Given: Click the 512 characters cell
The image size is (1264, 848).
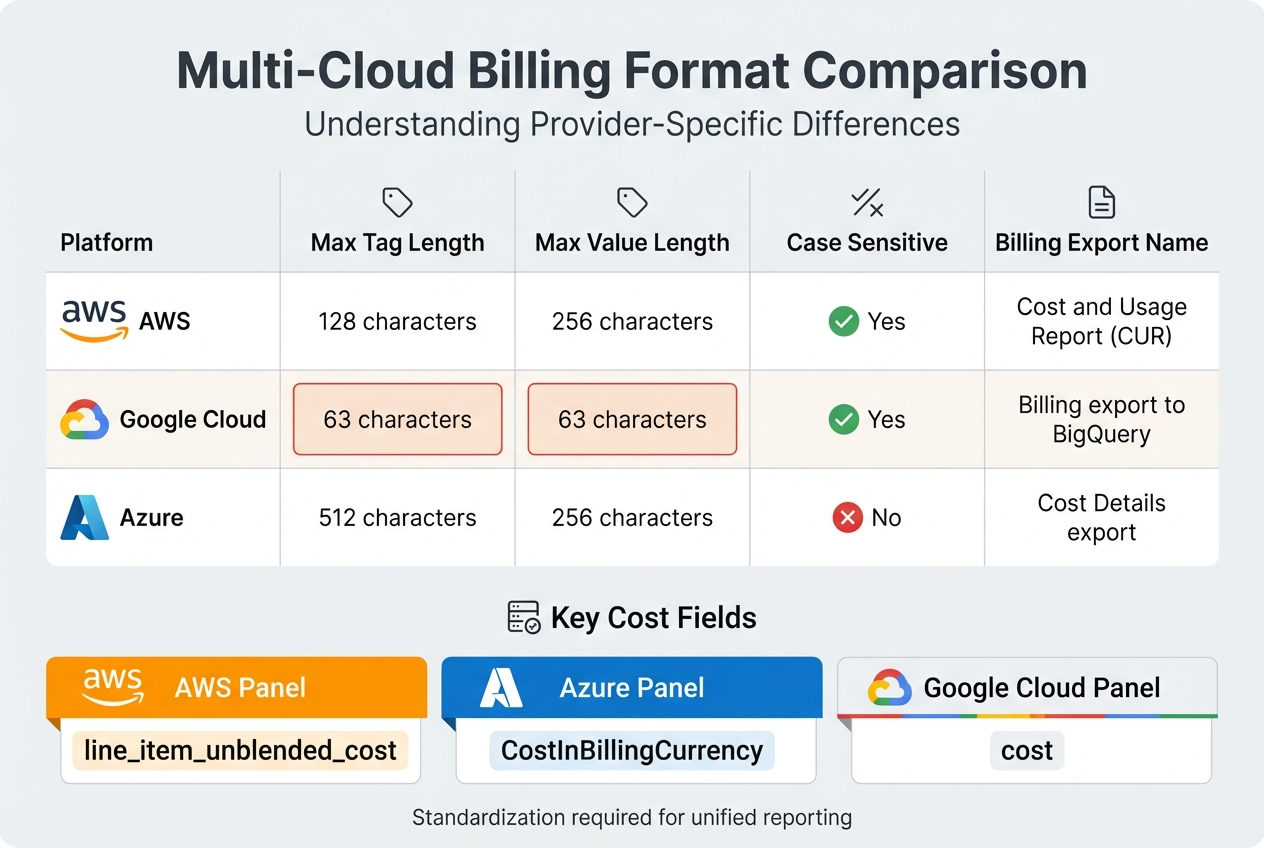Looking at the screenshot, I should click(397, 518).
